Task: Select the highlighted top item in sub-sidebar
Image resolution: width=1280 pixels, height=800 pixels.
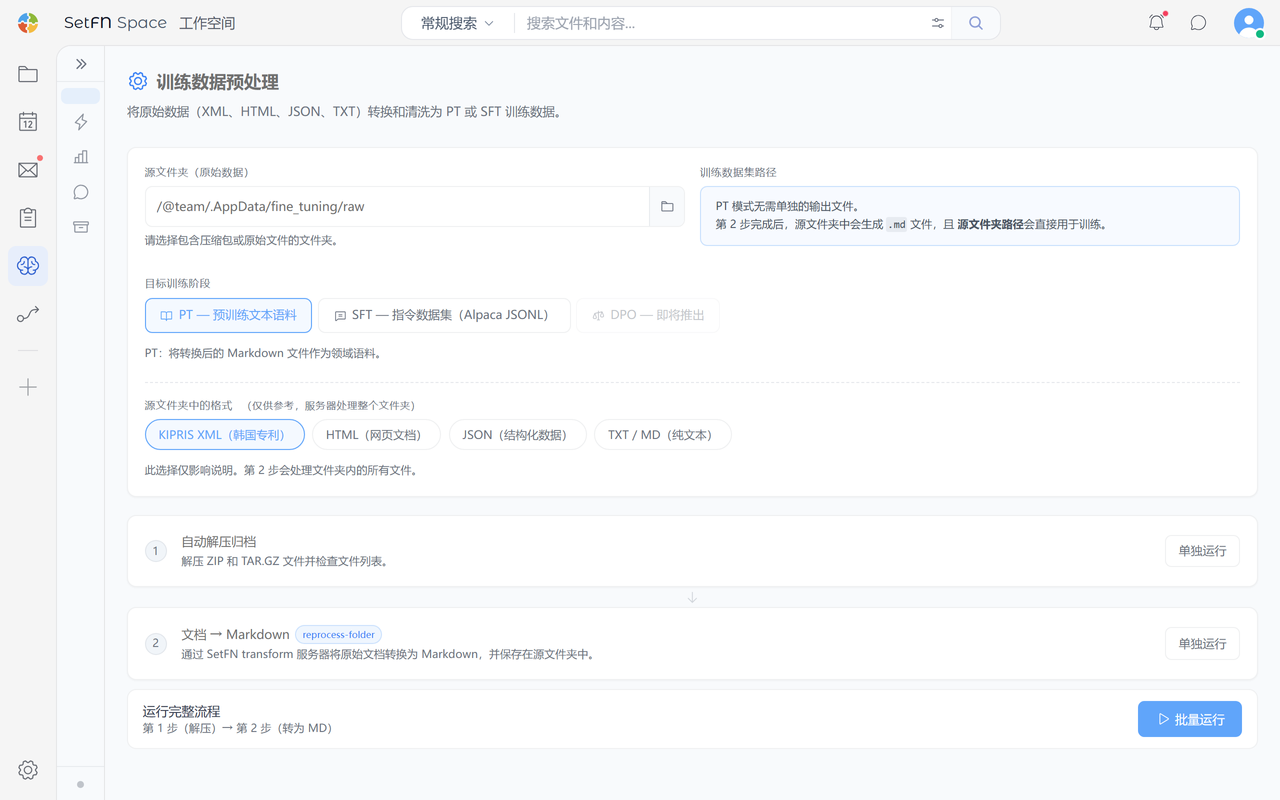Action: click(81, 96)
